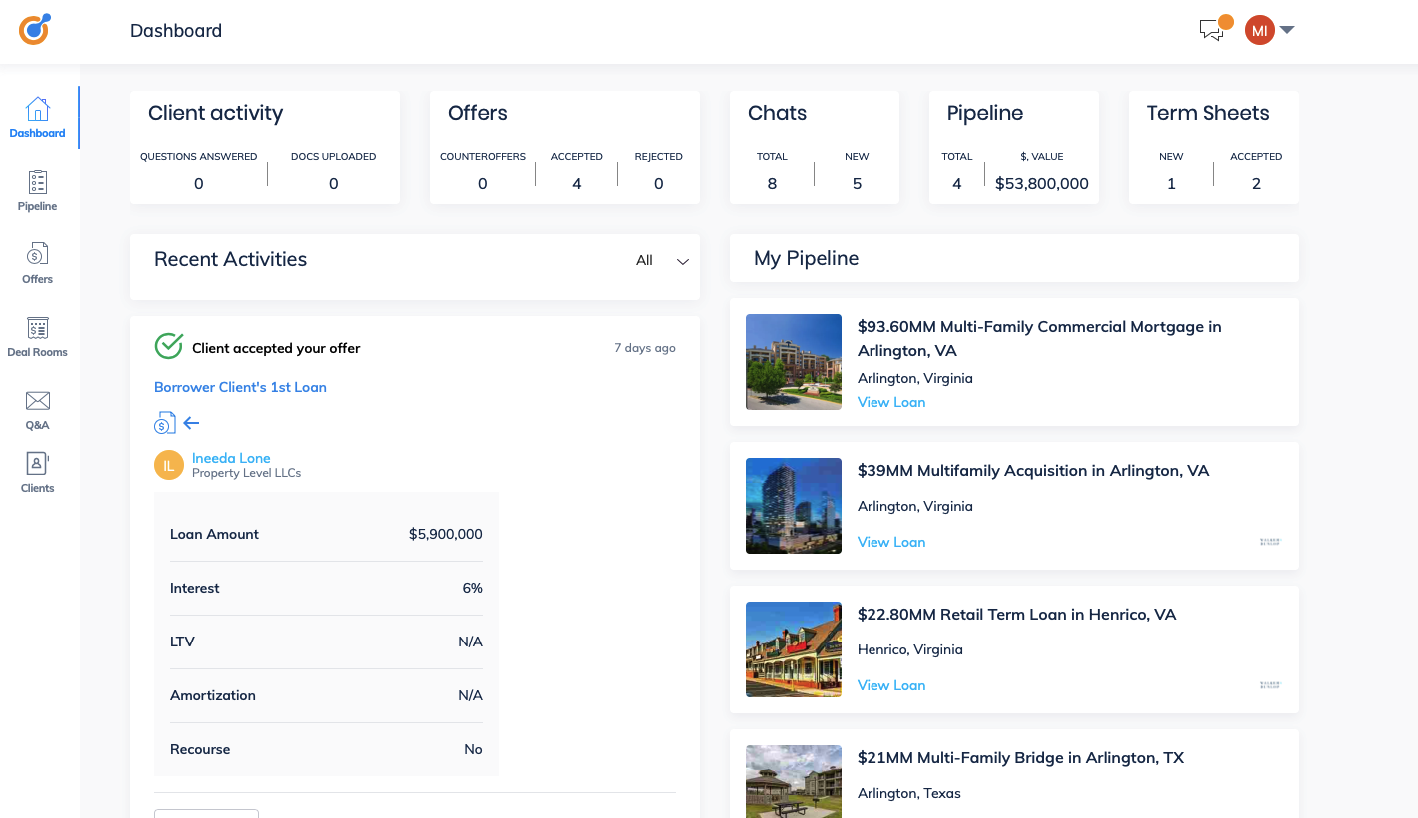Open Ineeda Lone's profile link
This screenshot has width=1418, height=818.
coord(231,458)
